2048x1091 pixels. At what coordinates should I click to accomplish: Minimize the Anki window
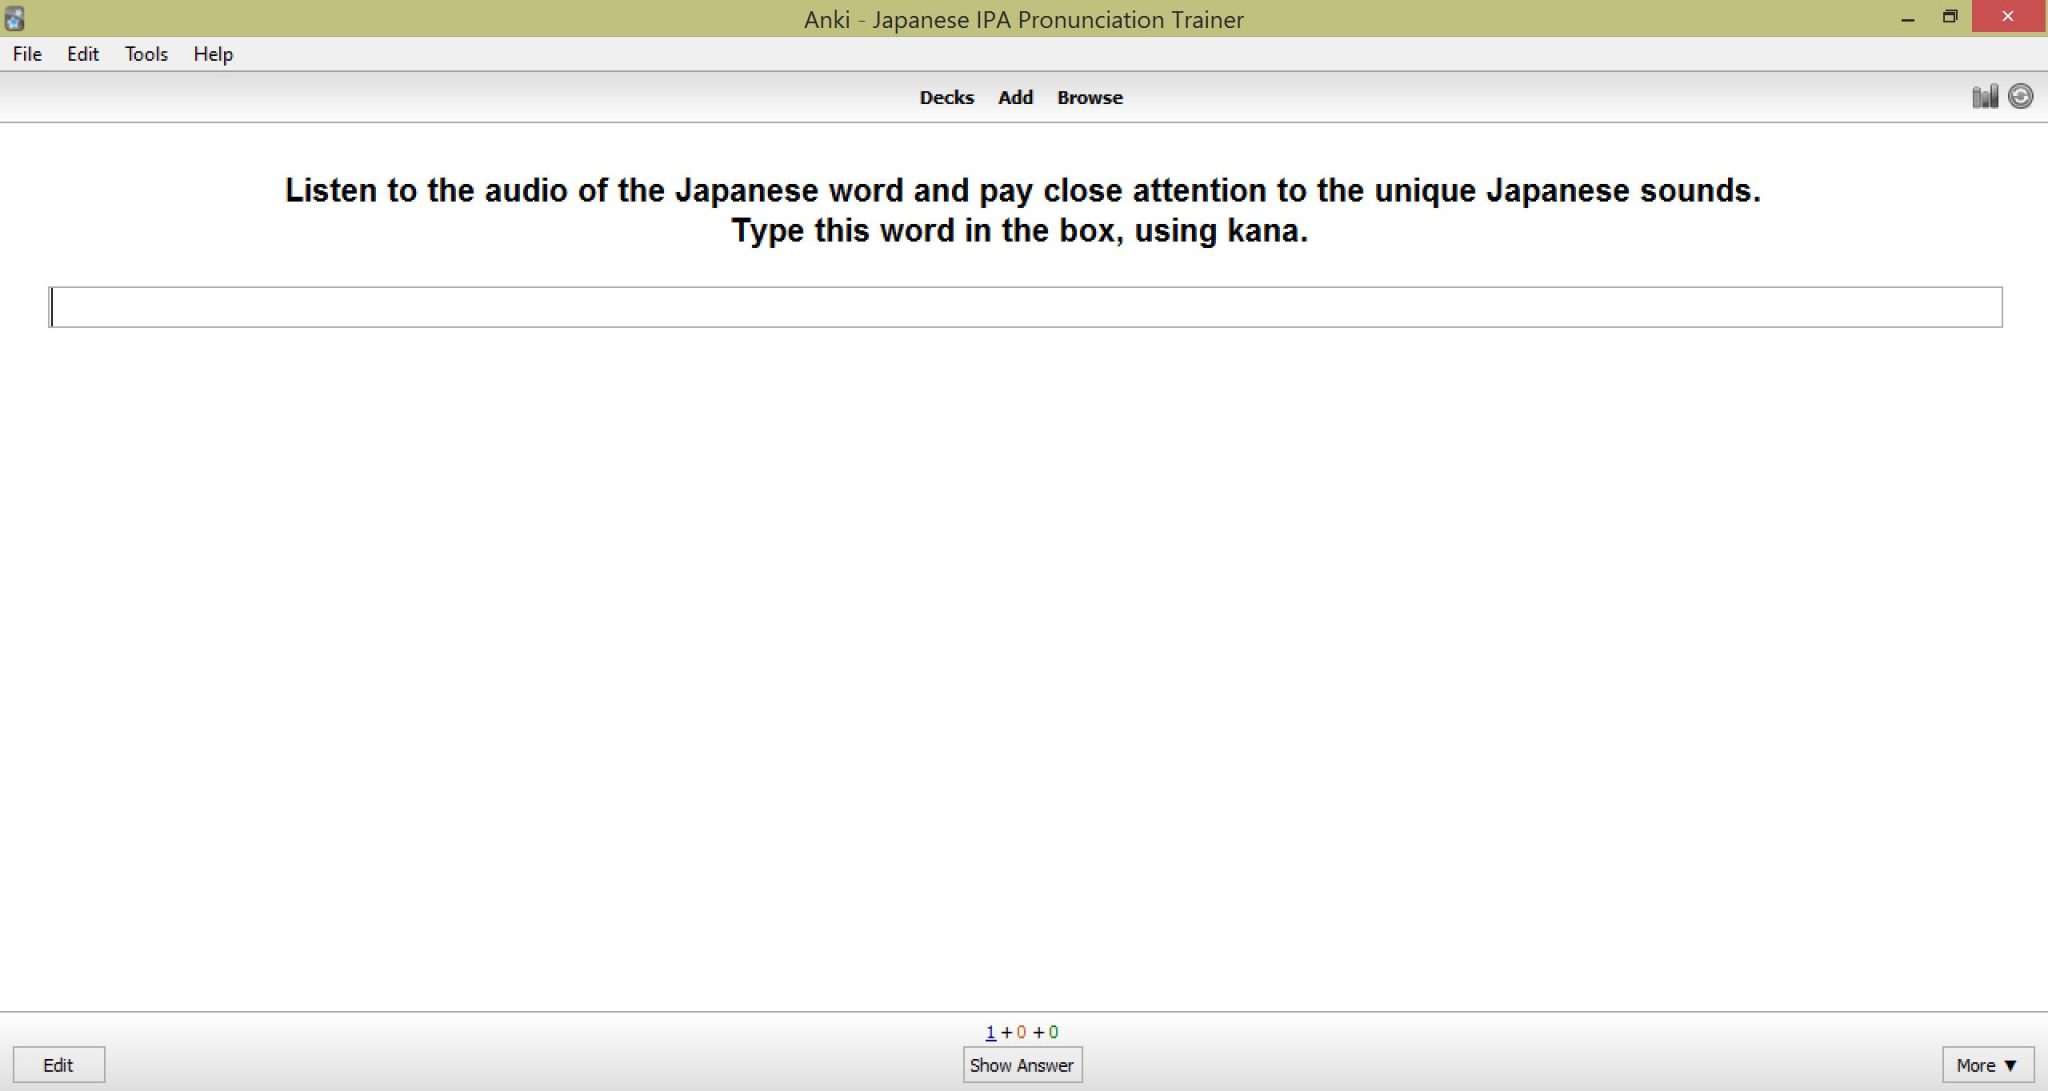click(x=1910, y=16)
